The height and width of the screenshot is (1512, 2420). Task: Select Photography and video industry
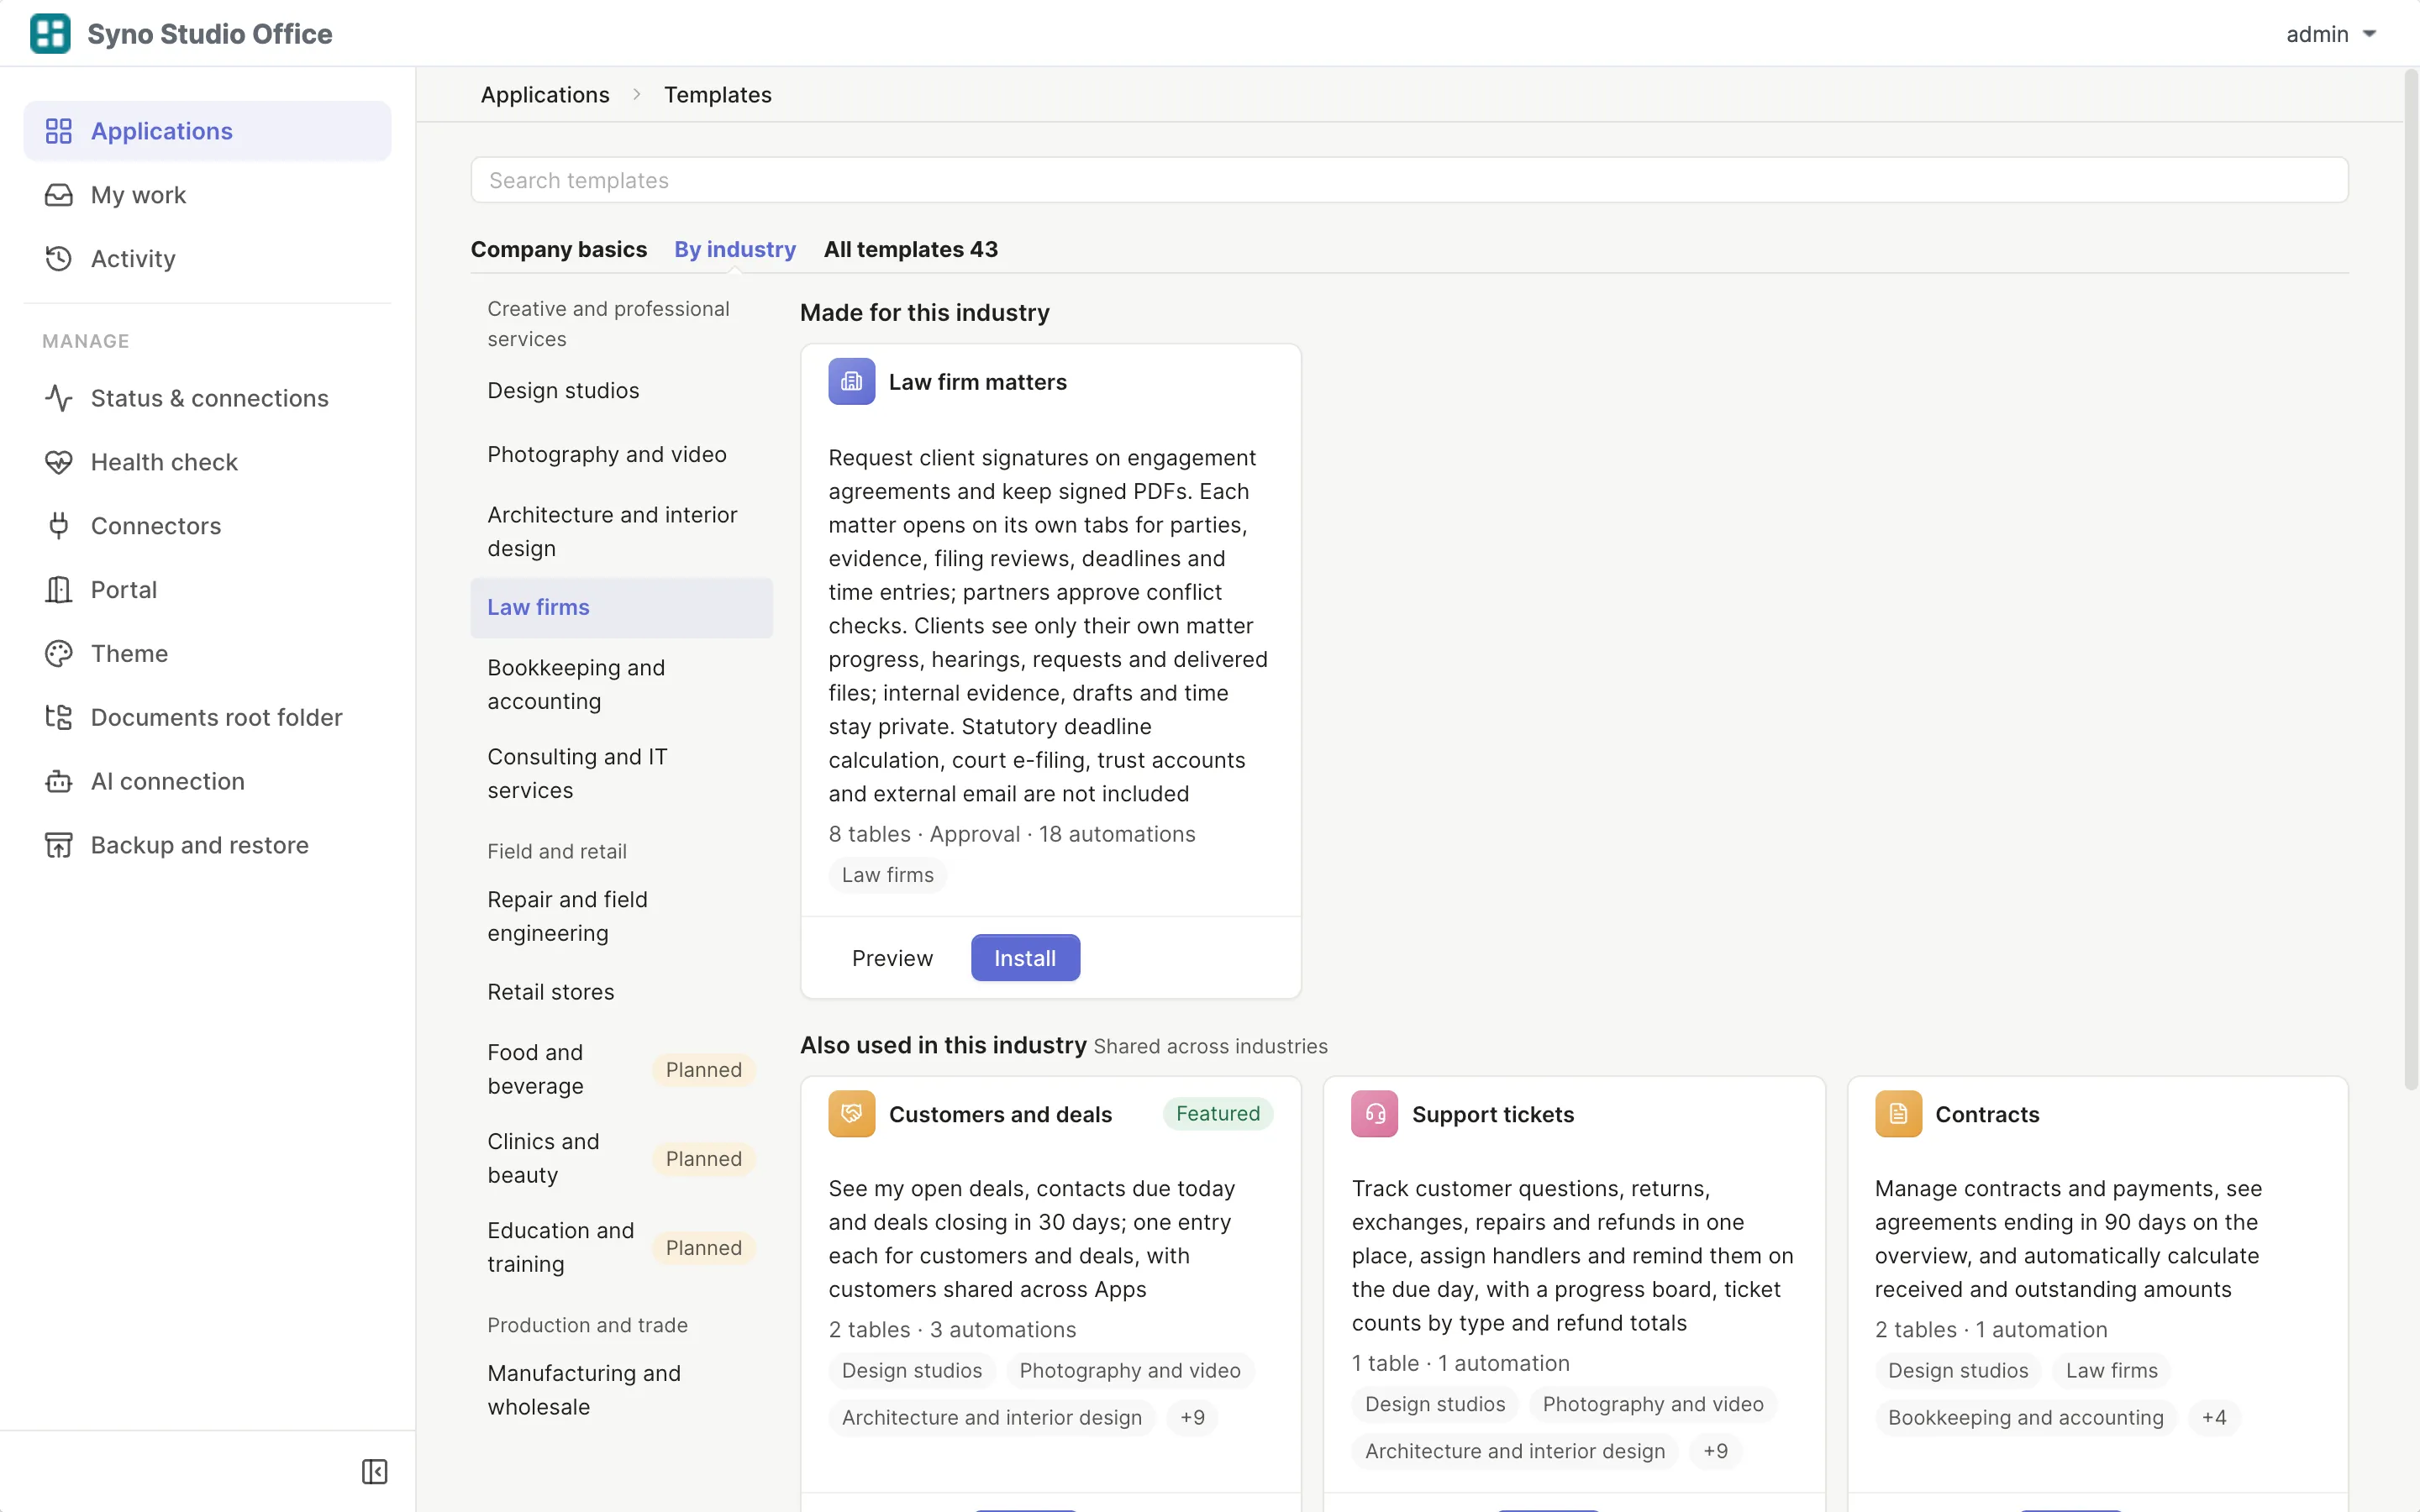[x=622, y=455]
